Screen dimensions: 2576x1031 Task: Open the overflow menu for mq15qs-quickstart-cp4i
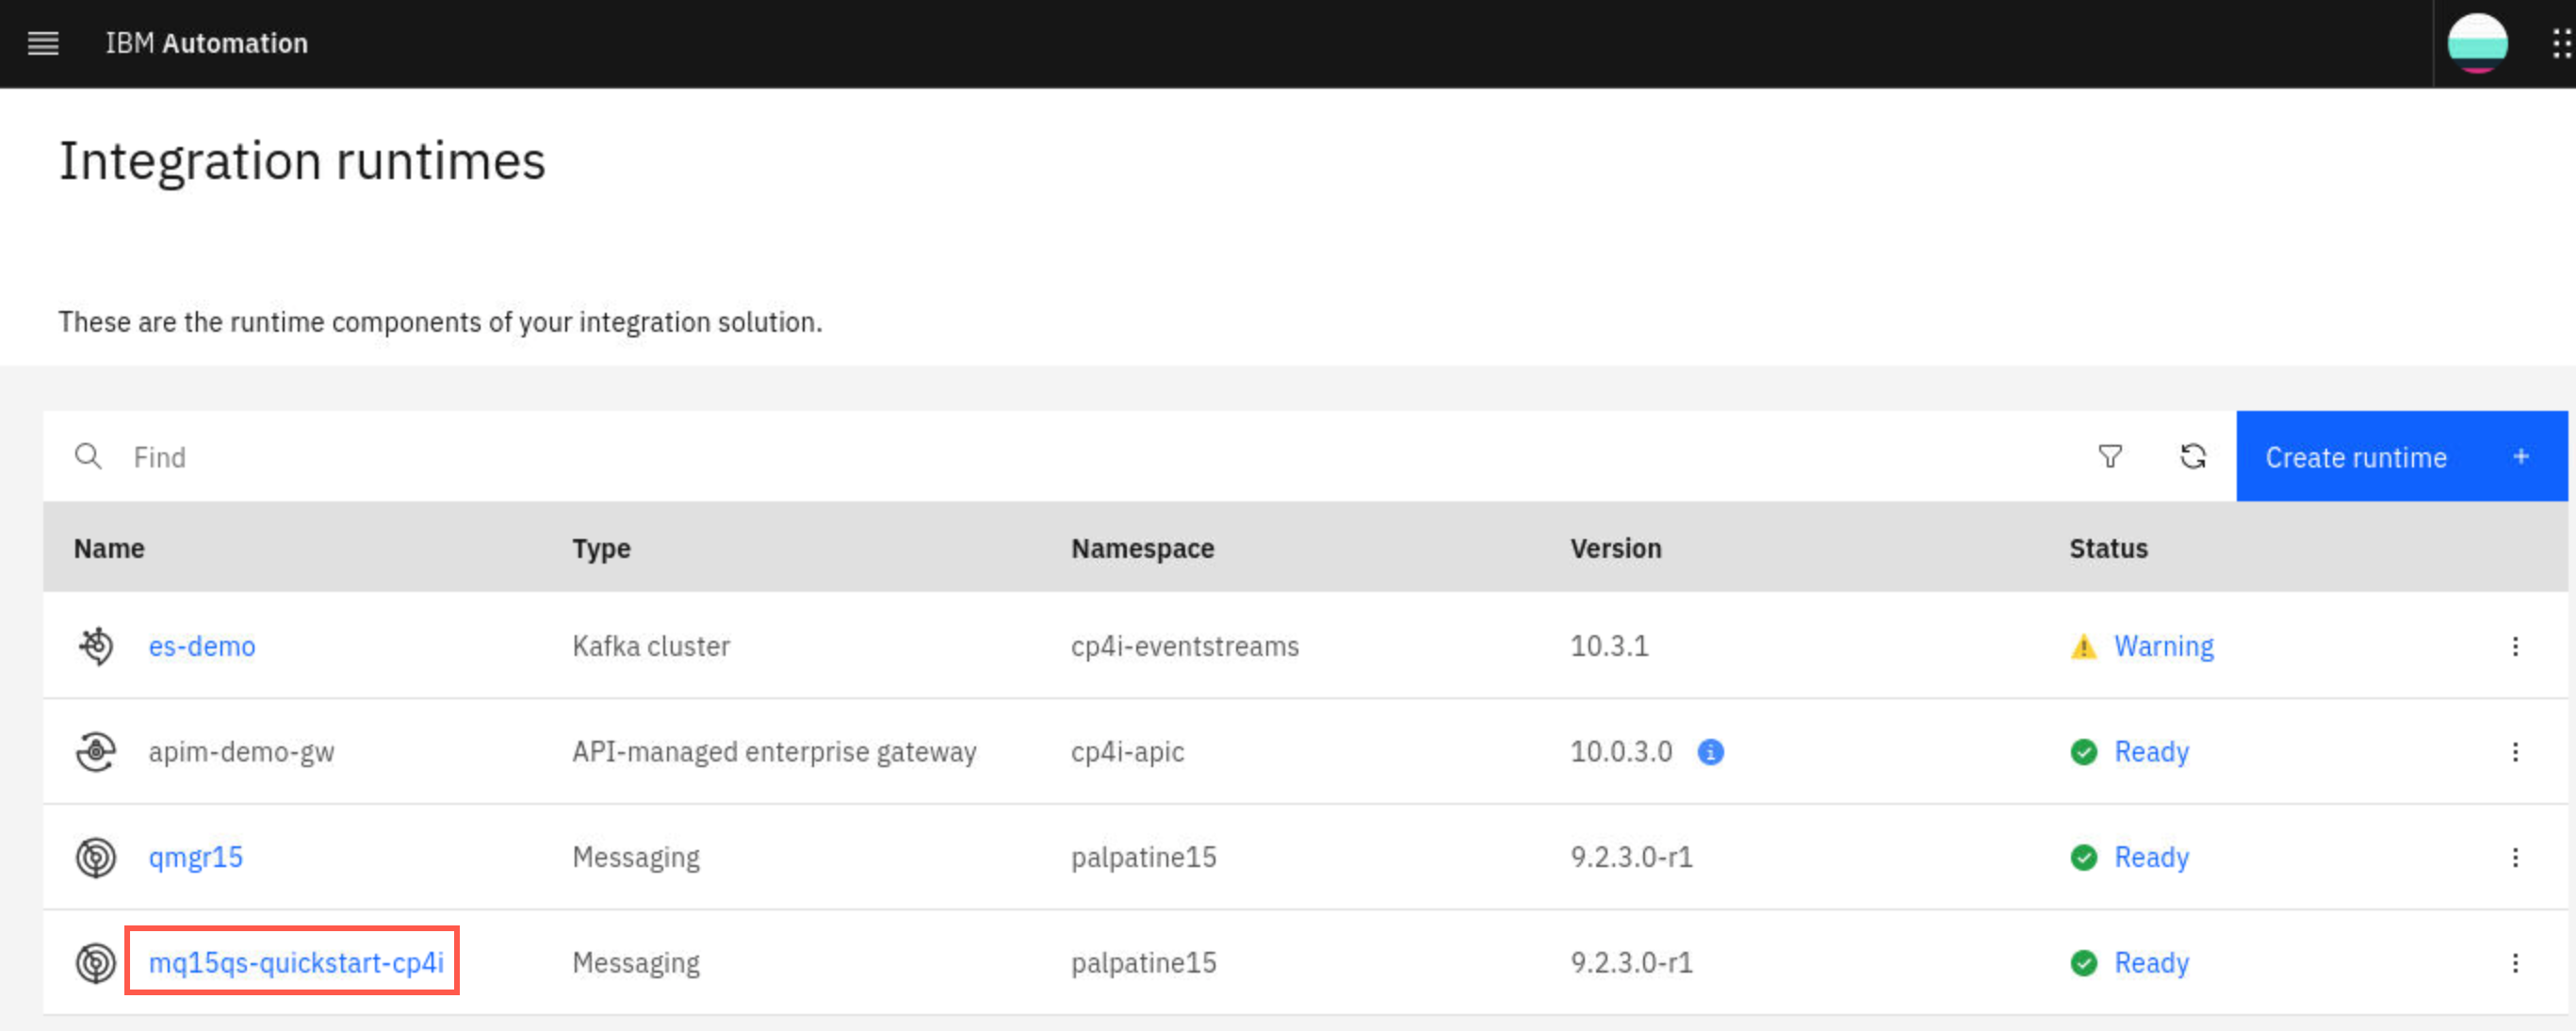[2515, 963]
